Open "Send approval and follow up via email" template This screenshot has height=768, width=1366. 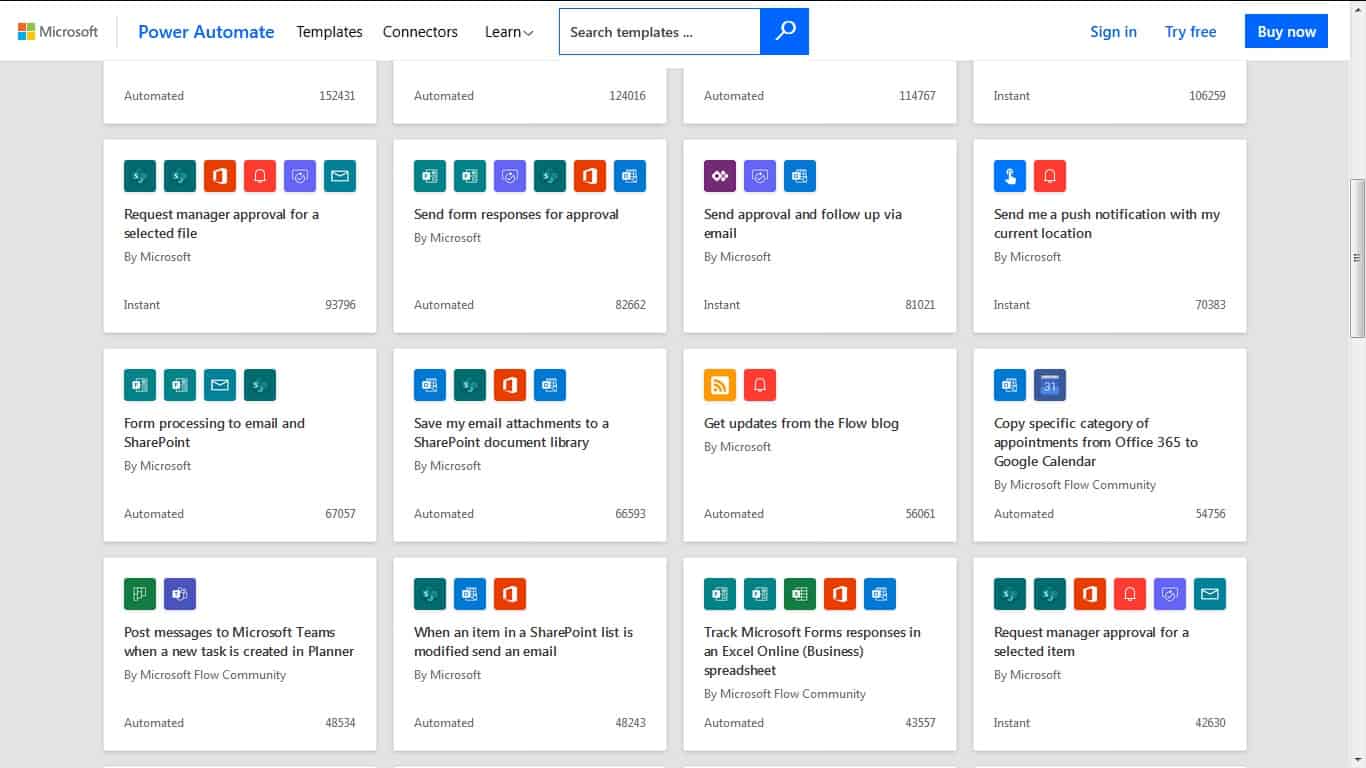point(803,224)
